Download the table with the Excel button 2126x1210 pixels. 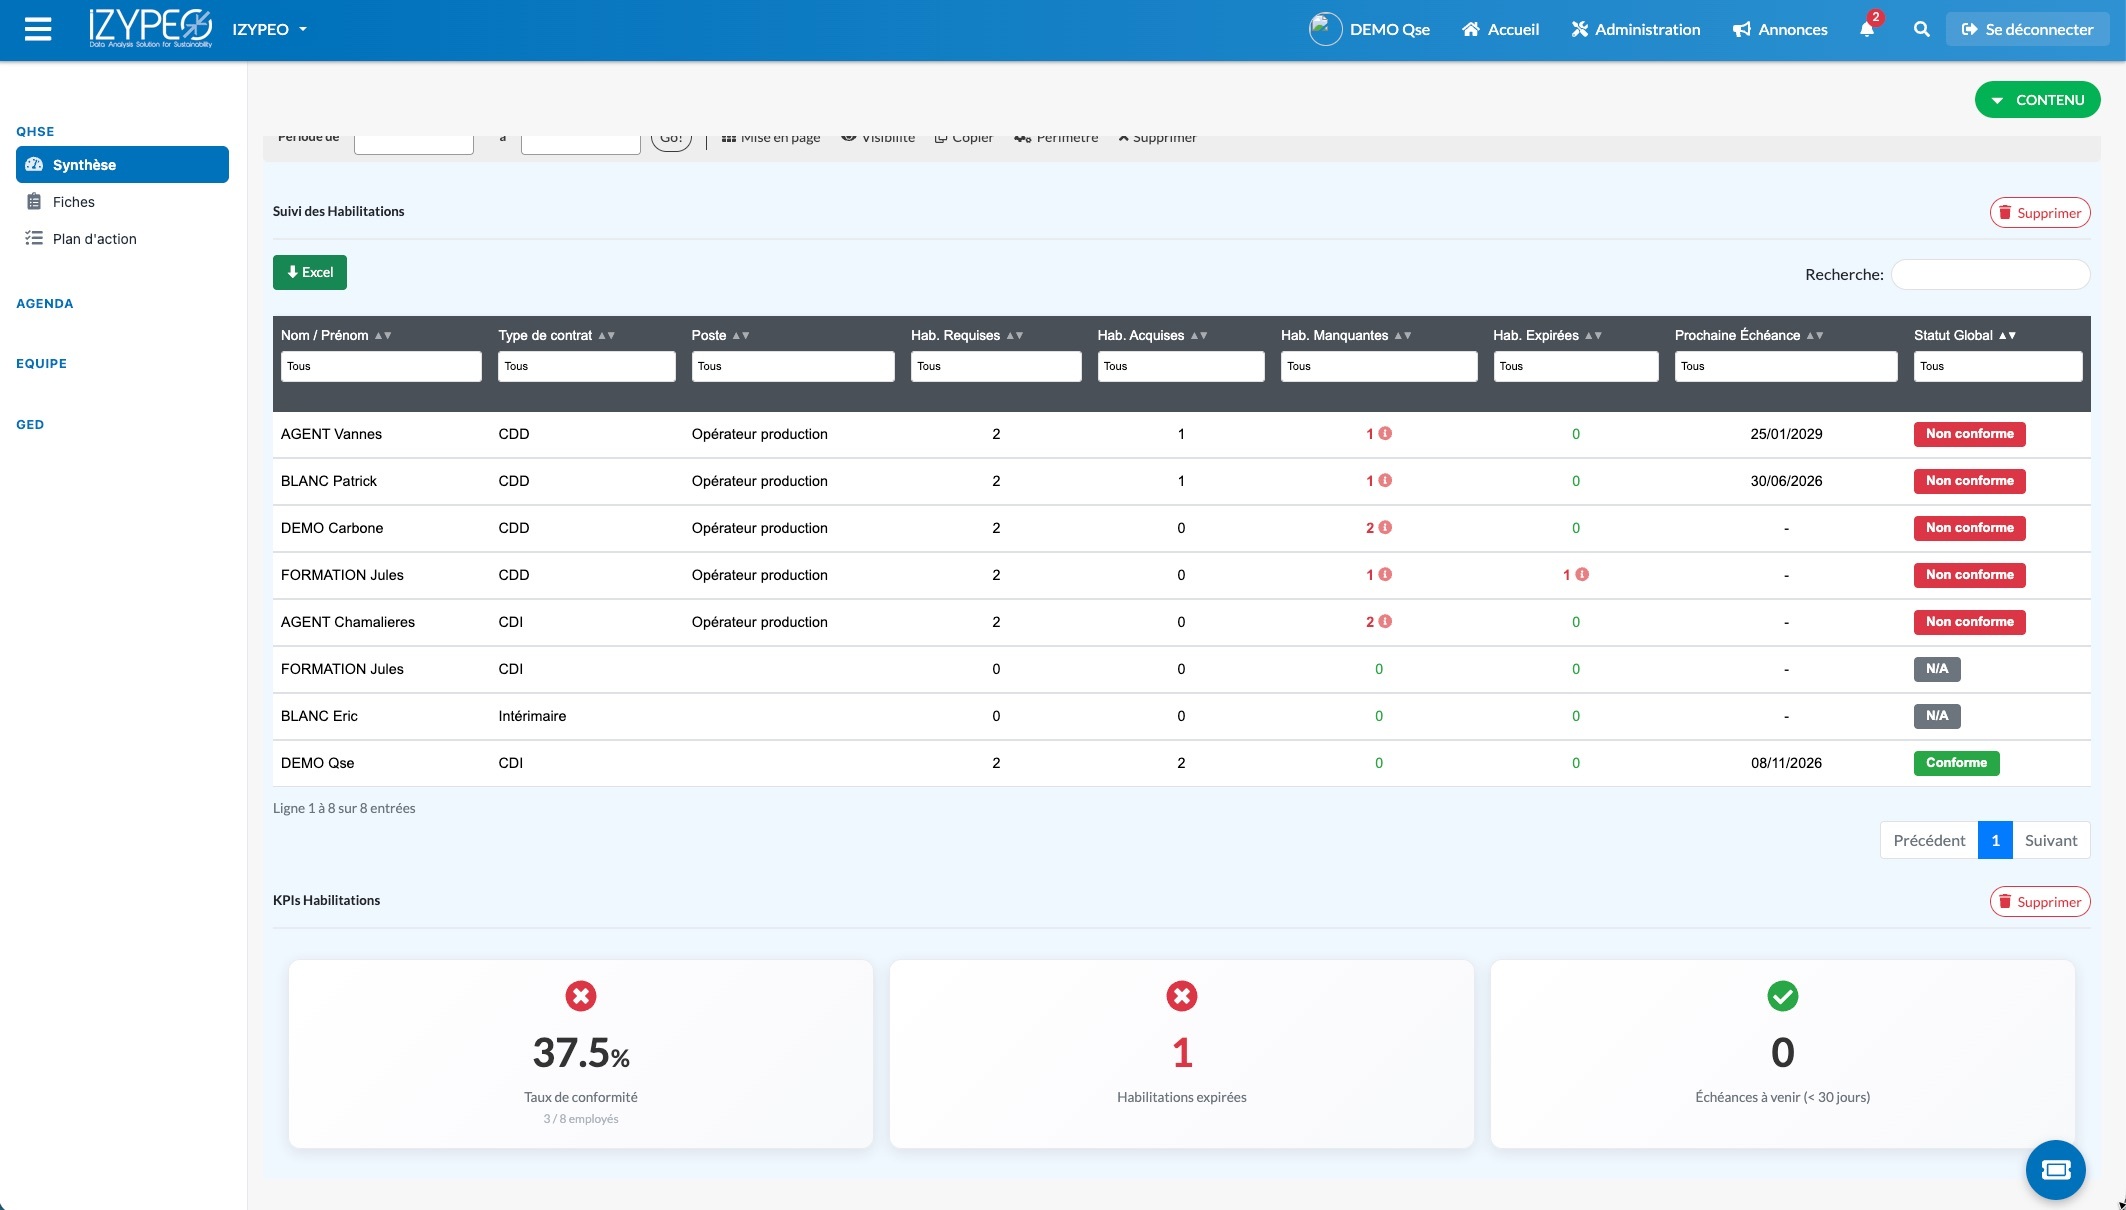point(310,272)
